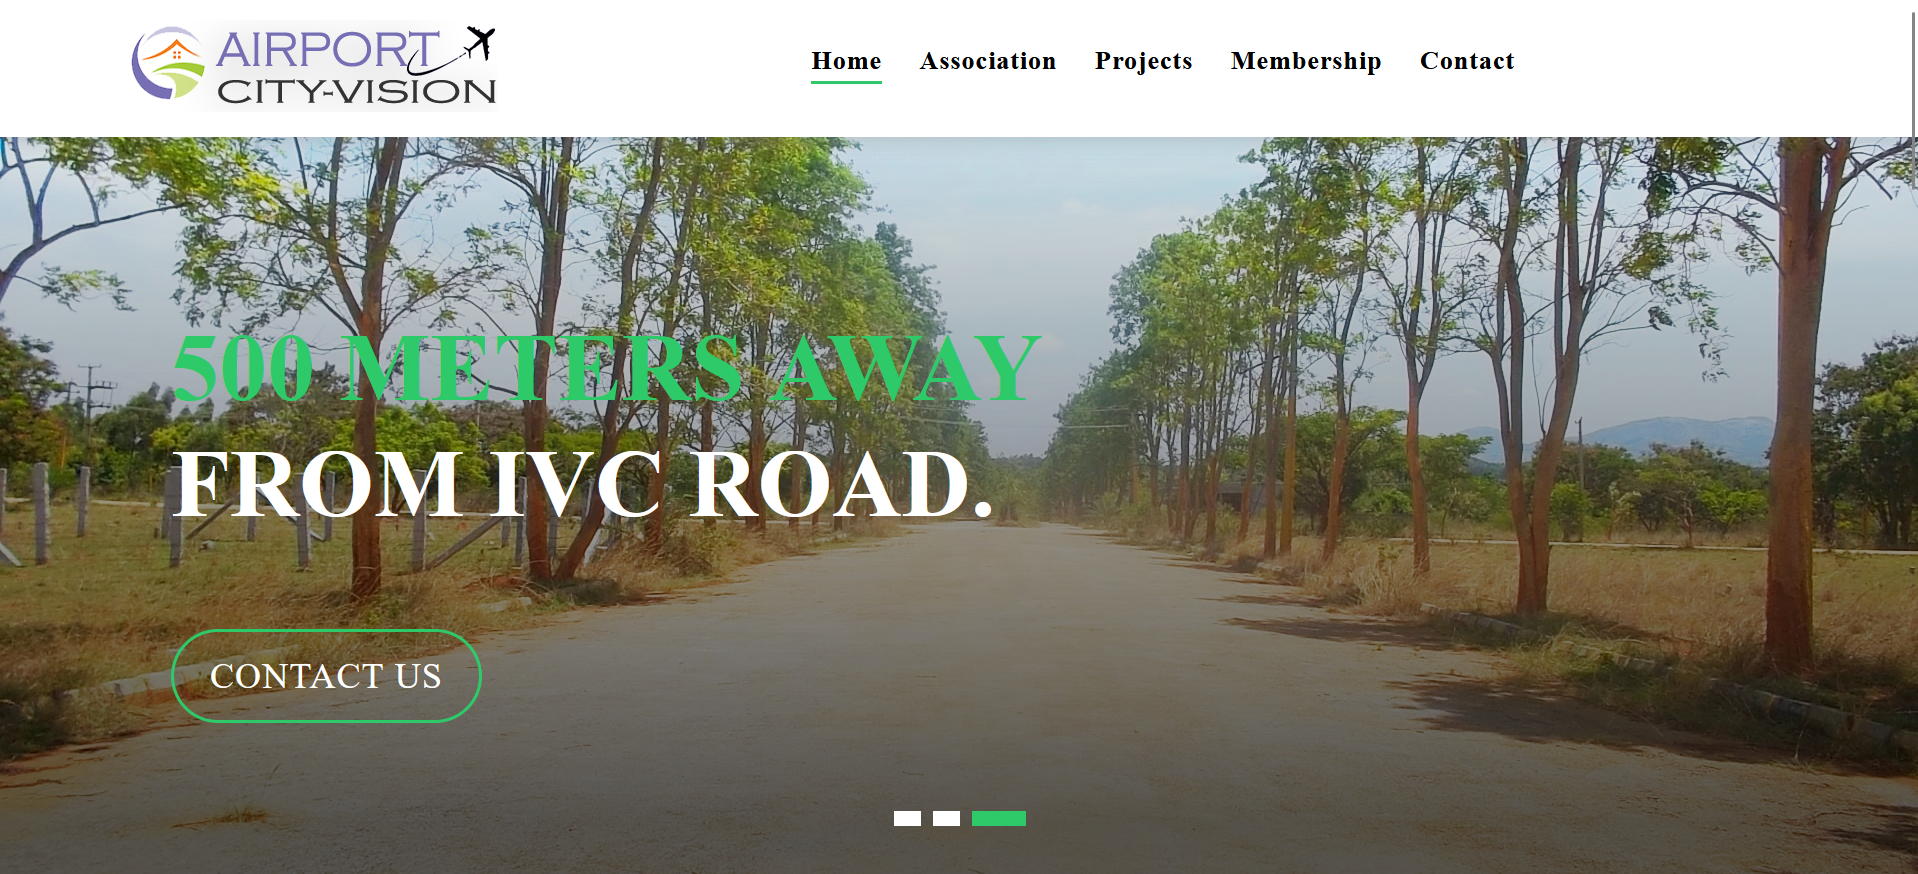Open the Projects navigation link
The height and width of the screenshot is (874, 1918).
1144,61
